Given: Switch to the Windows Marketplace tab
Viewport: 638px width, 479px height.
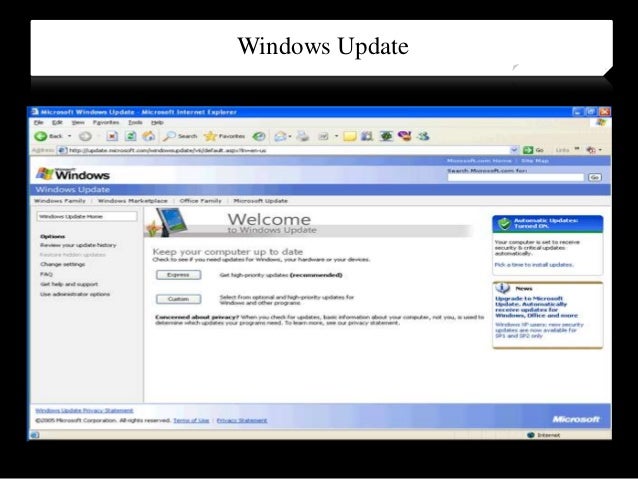Looking at the screenshot, I should (133, 201).
